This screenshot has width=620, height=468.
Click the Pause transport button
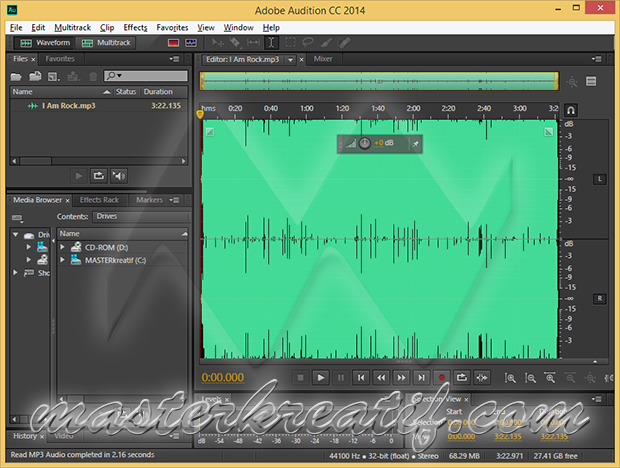pyautogui.click(x=341, y=378)
